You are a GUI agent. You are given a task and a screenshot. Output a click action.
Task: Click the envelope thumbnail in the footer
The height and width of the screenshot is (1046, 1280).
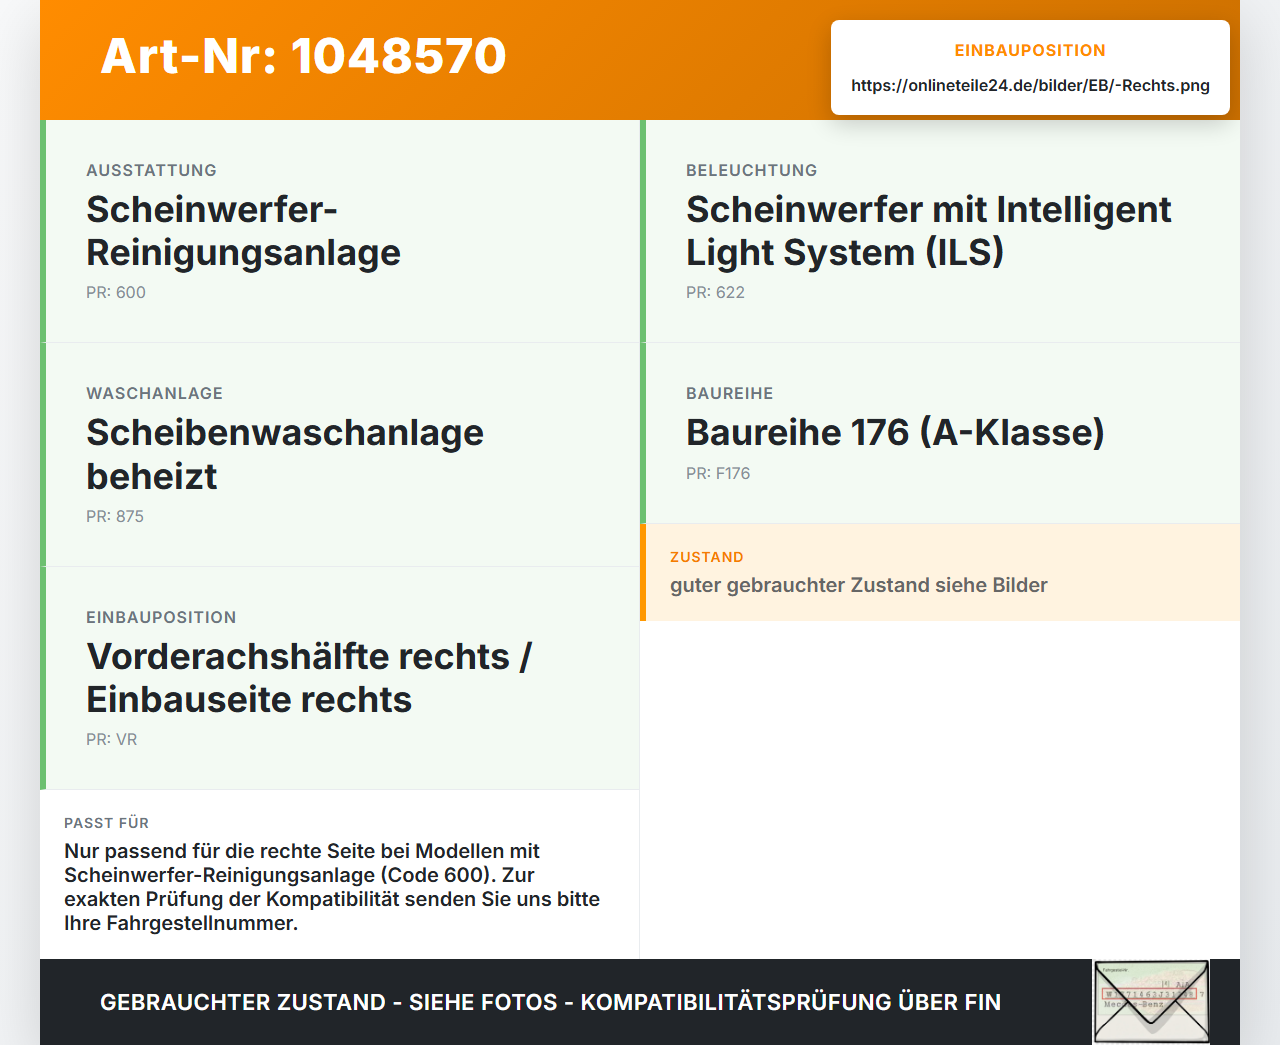[1151, 1002]
